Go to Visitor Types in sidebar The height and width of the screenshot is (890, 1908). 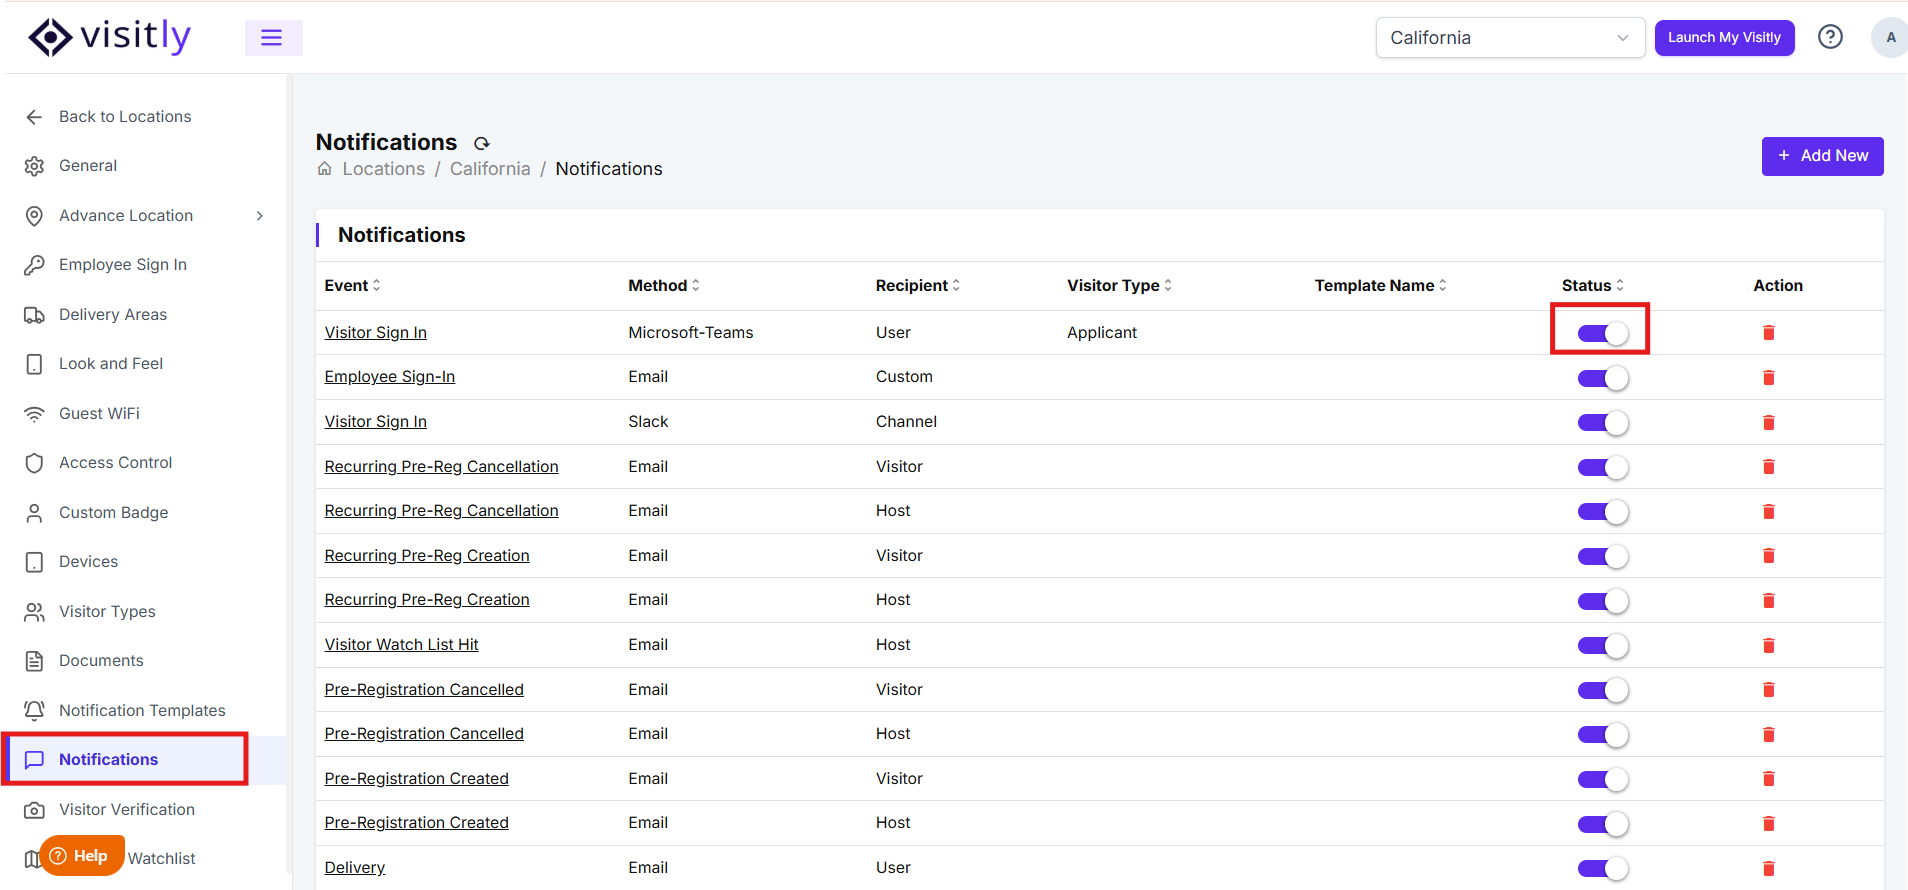point(107,612)
